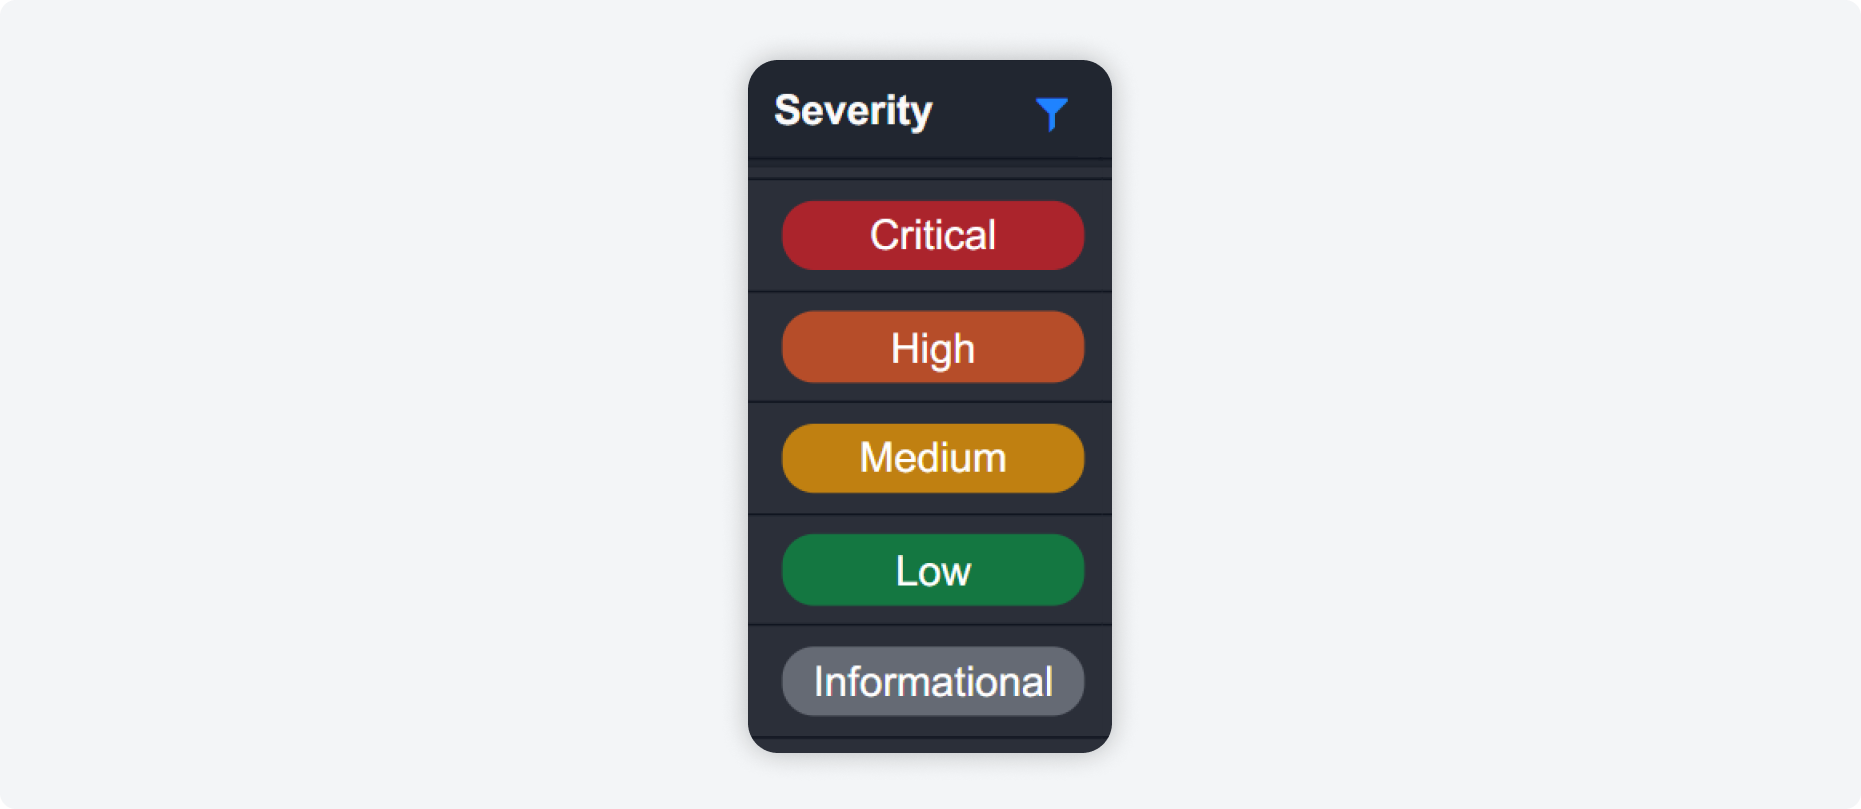Select the red Critical severity badge

pos(932,236)
